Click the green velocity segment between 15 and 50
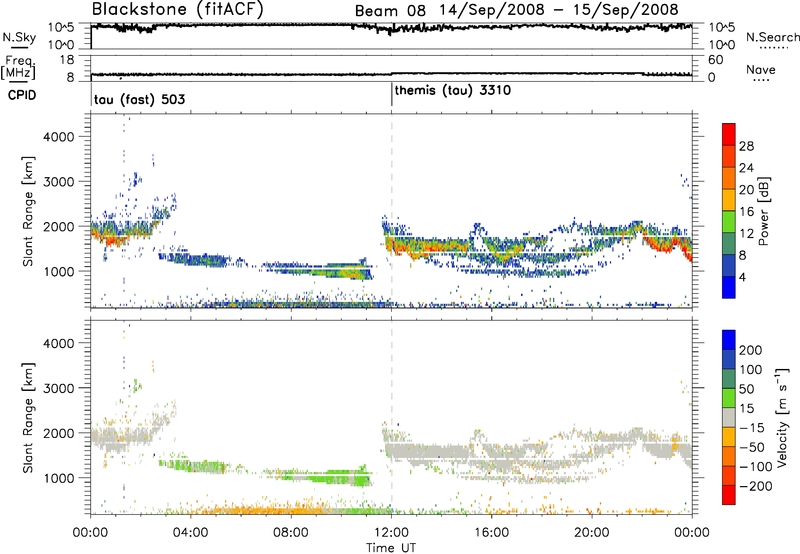Viewport: 800px width, 554px height. tap(729, 398)
